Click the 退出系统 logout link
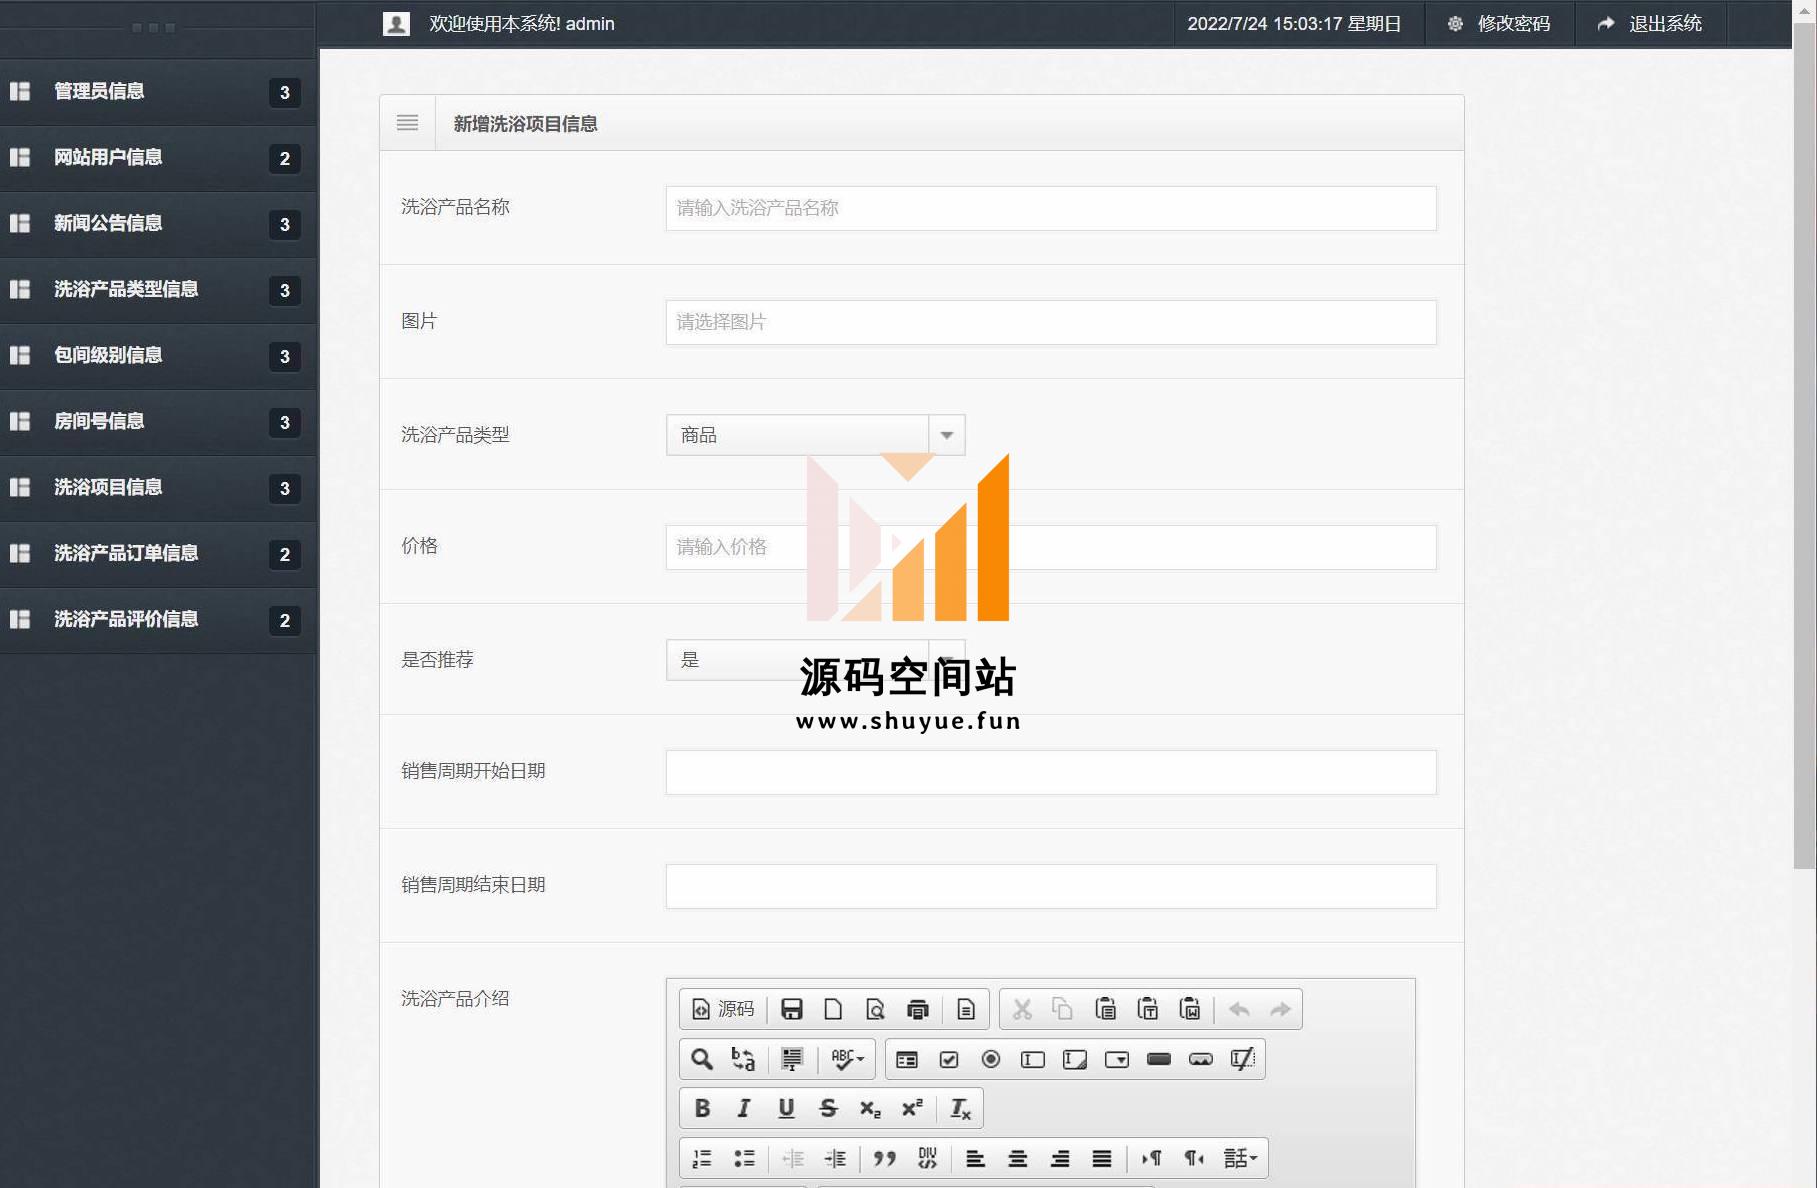 click(x=1650, y=24)
